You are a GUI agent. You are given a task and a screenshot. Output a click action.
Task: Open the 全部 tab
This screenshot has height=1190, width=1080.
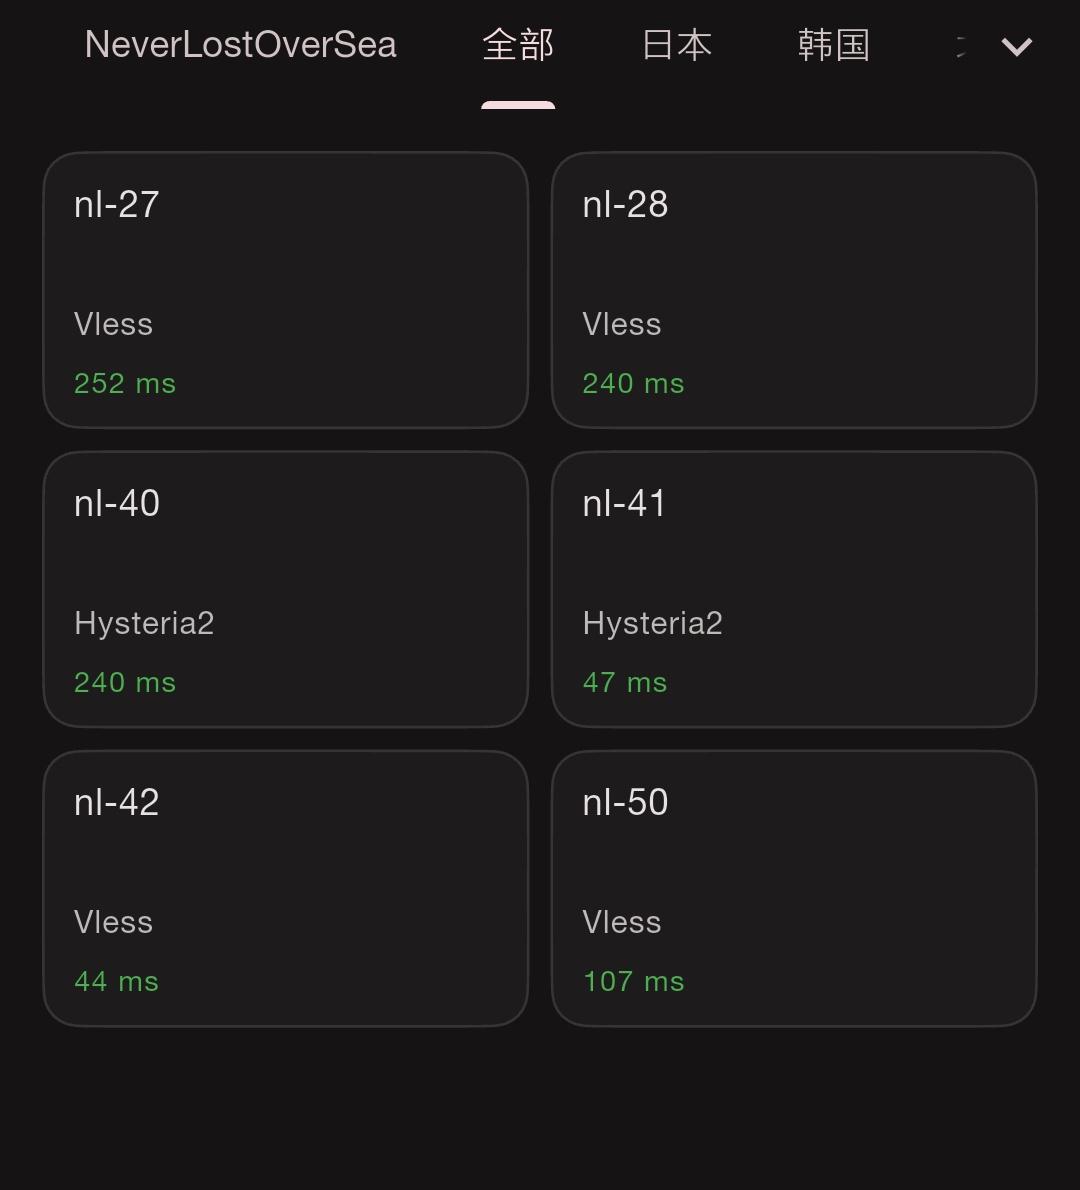[x=518, y=45]
